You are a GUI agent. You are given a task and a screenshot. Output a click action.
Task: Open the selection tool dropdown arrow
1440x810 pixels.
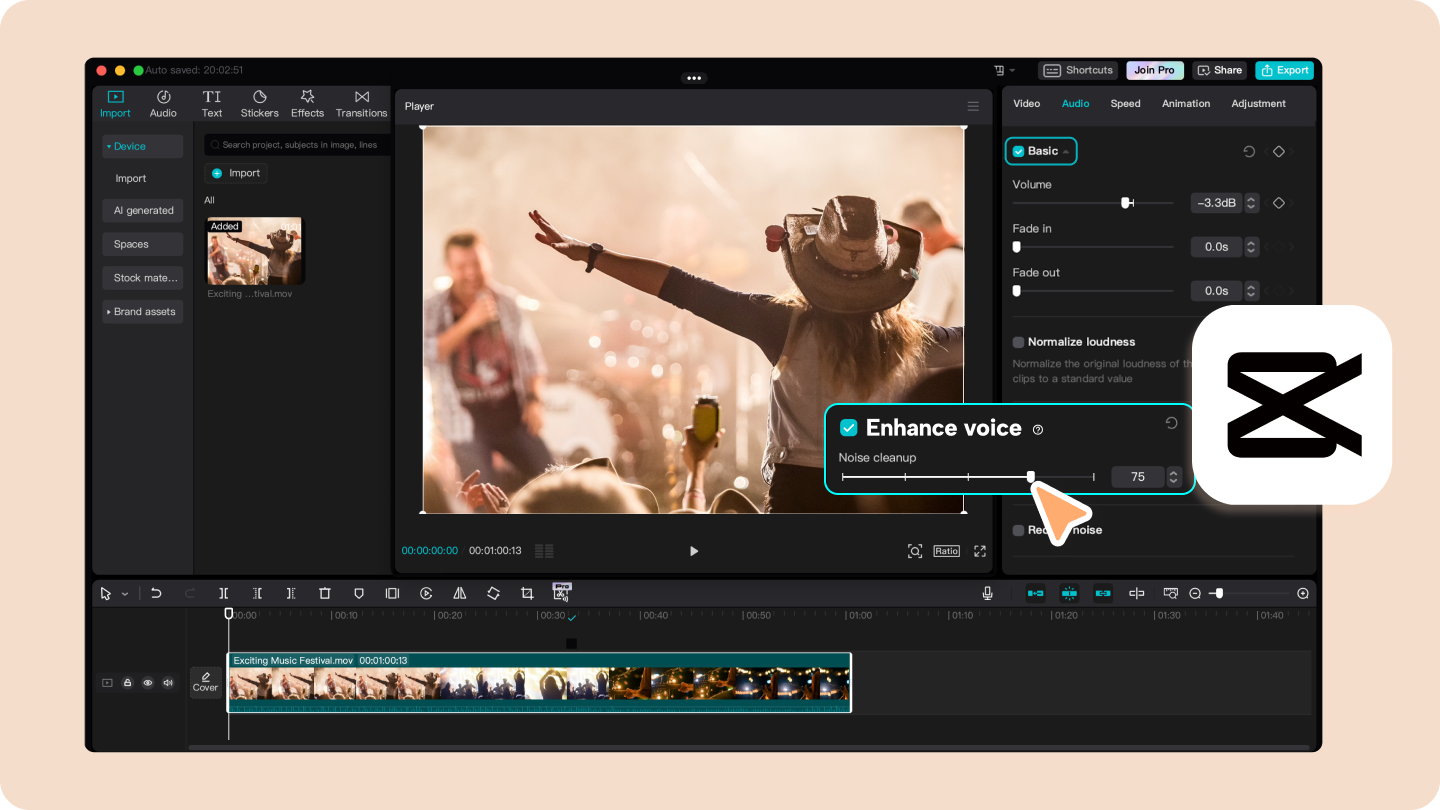[x=125, y=594]
